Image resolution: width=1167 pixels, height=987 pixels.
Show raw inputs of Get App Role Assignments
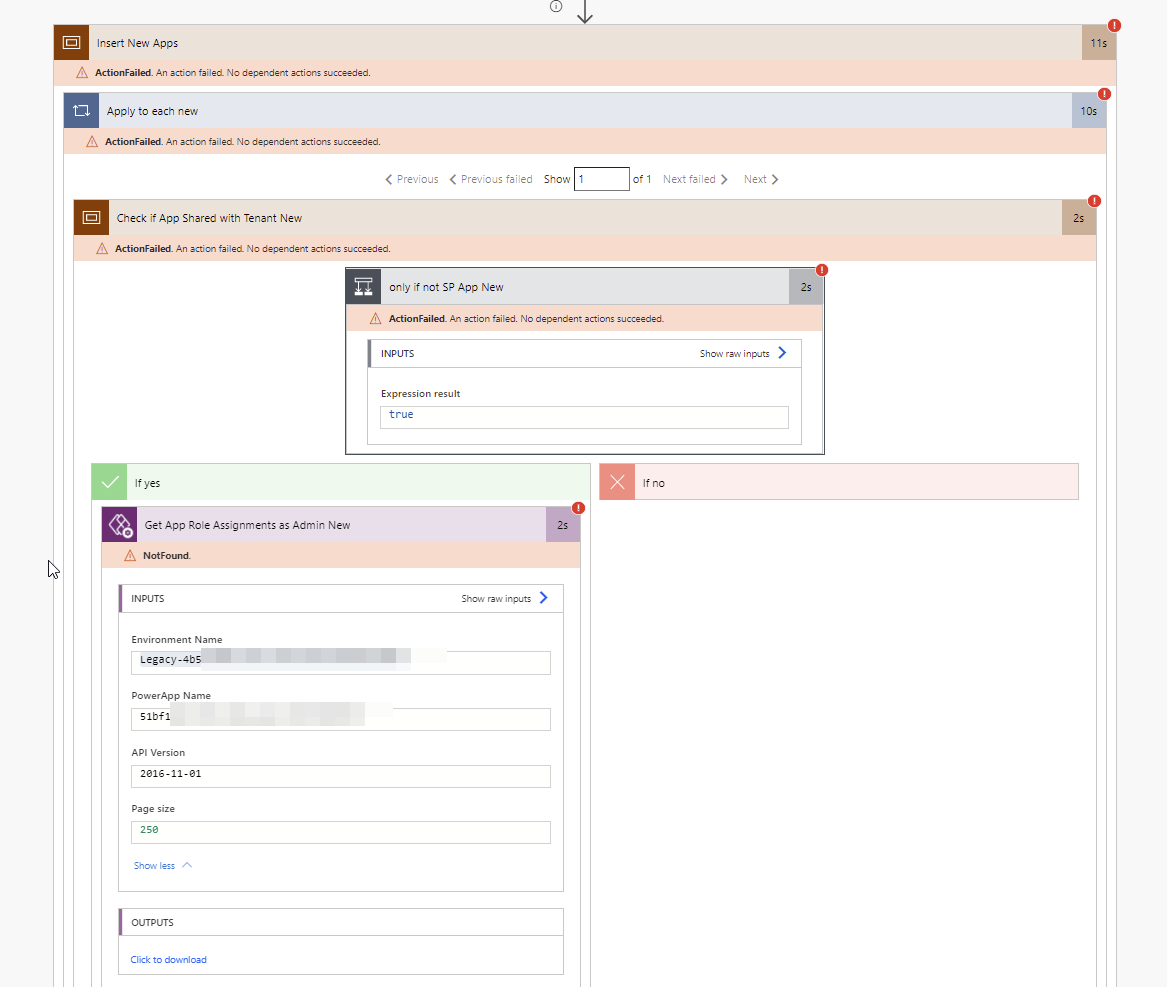tap(505, 598)
